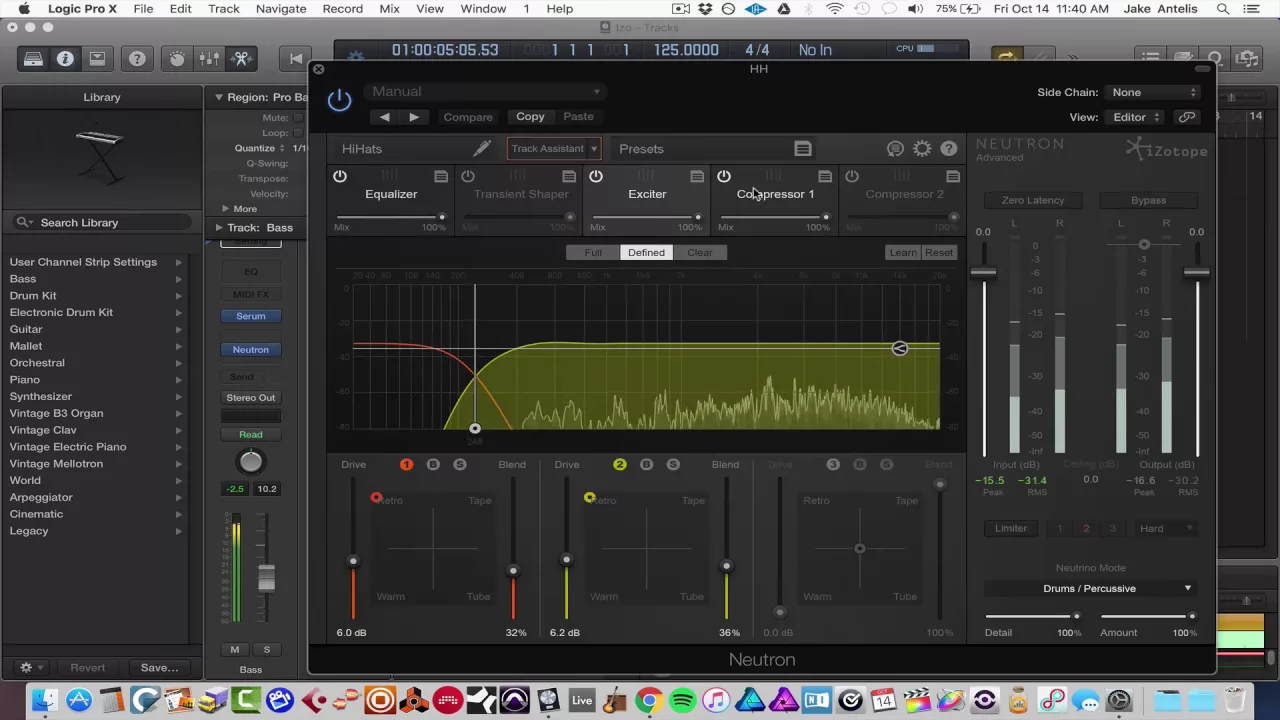Solo Exciter band 2
The image size is (1280, 720).
[673, 465]
